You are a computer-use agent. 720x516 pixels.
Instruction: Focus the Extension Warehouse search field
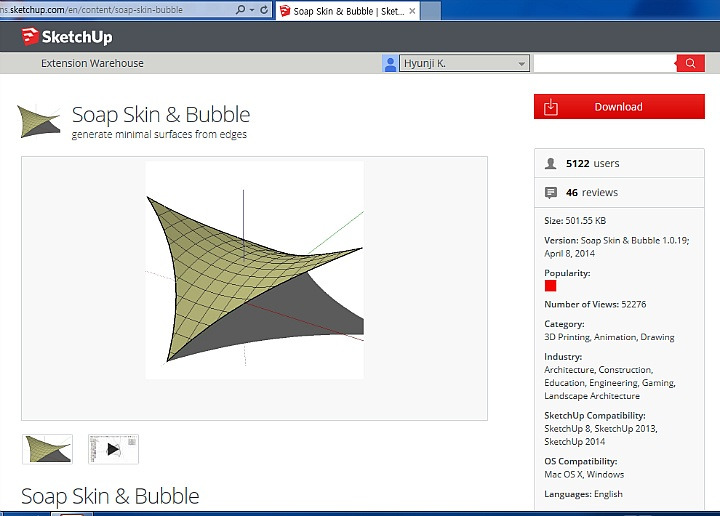pyautogui.click(x=605, y=63)
